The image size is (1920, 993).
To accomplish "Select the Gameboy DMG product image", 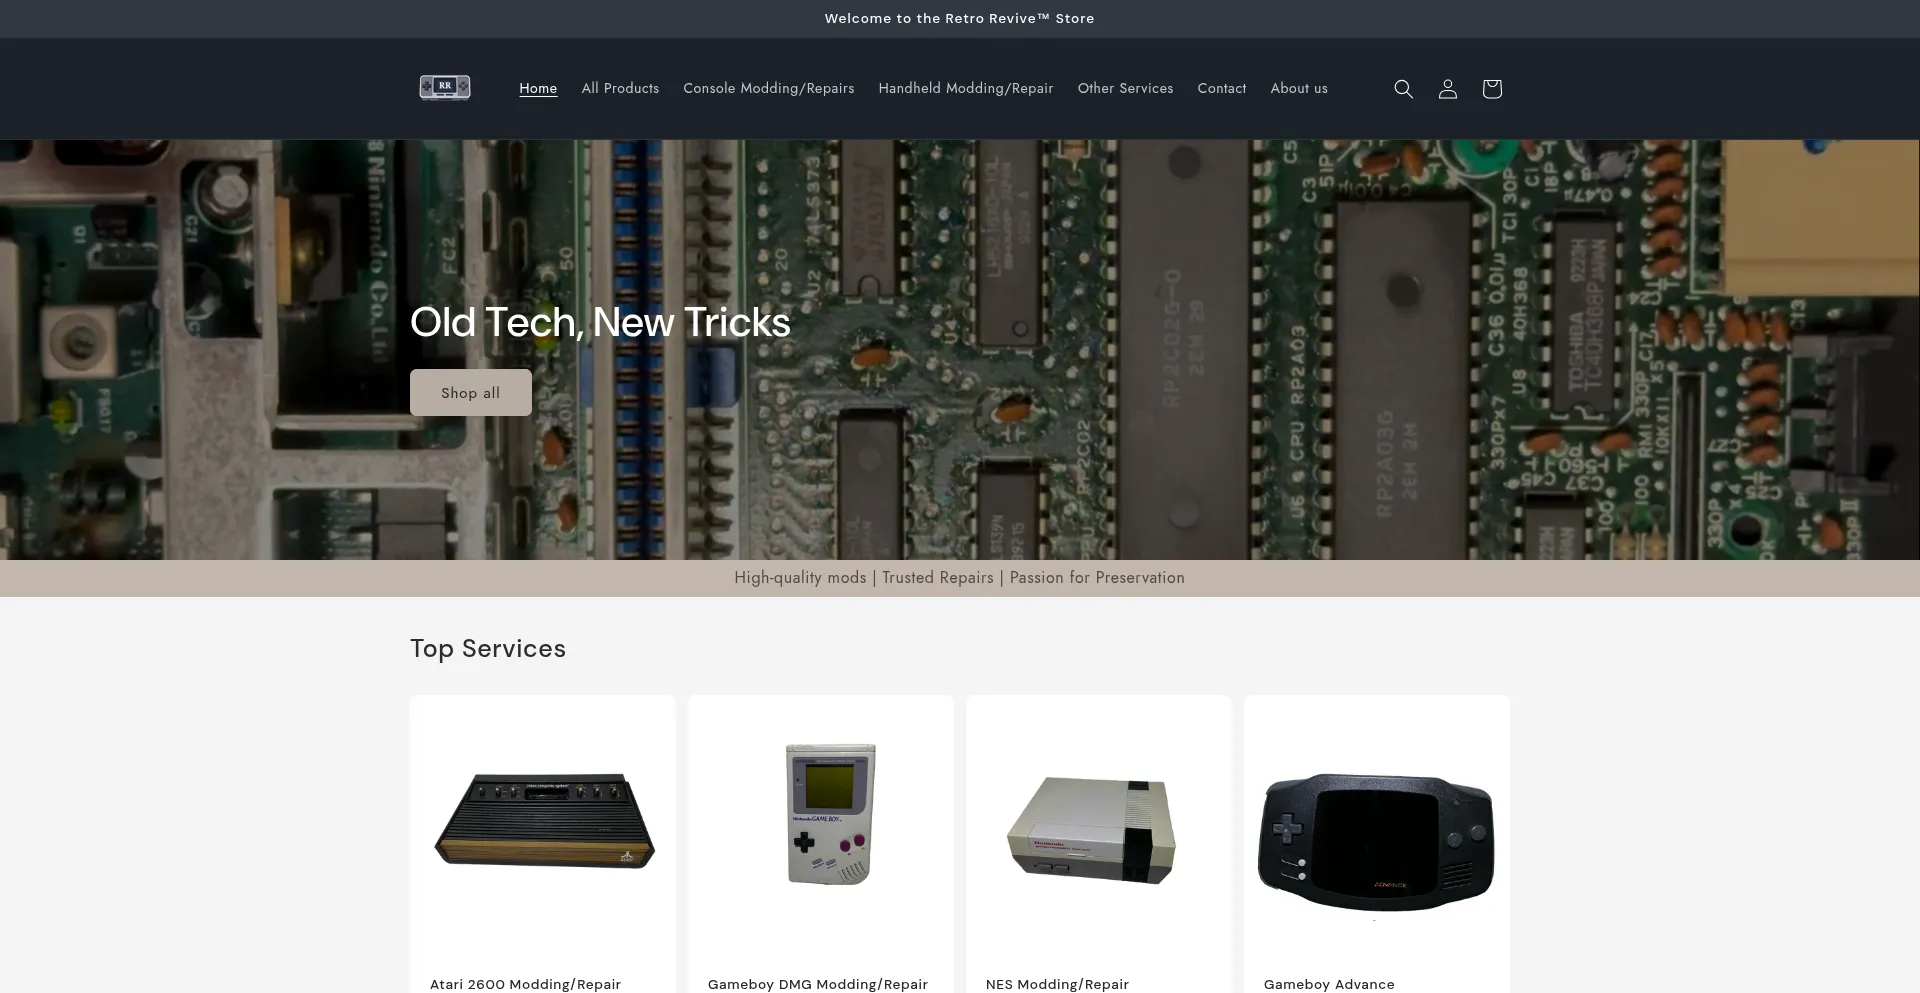I will (830, 814).
